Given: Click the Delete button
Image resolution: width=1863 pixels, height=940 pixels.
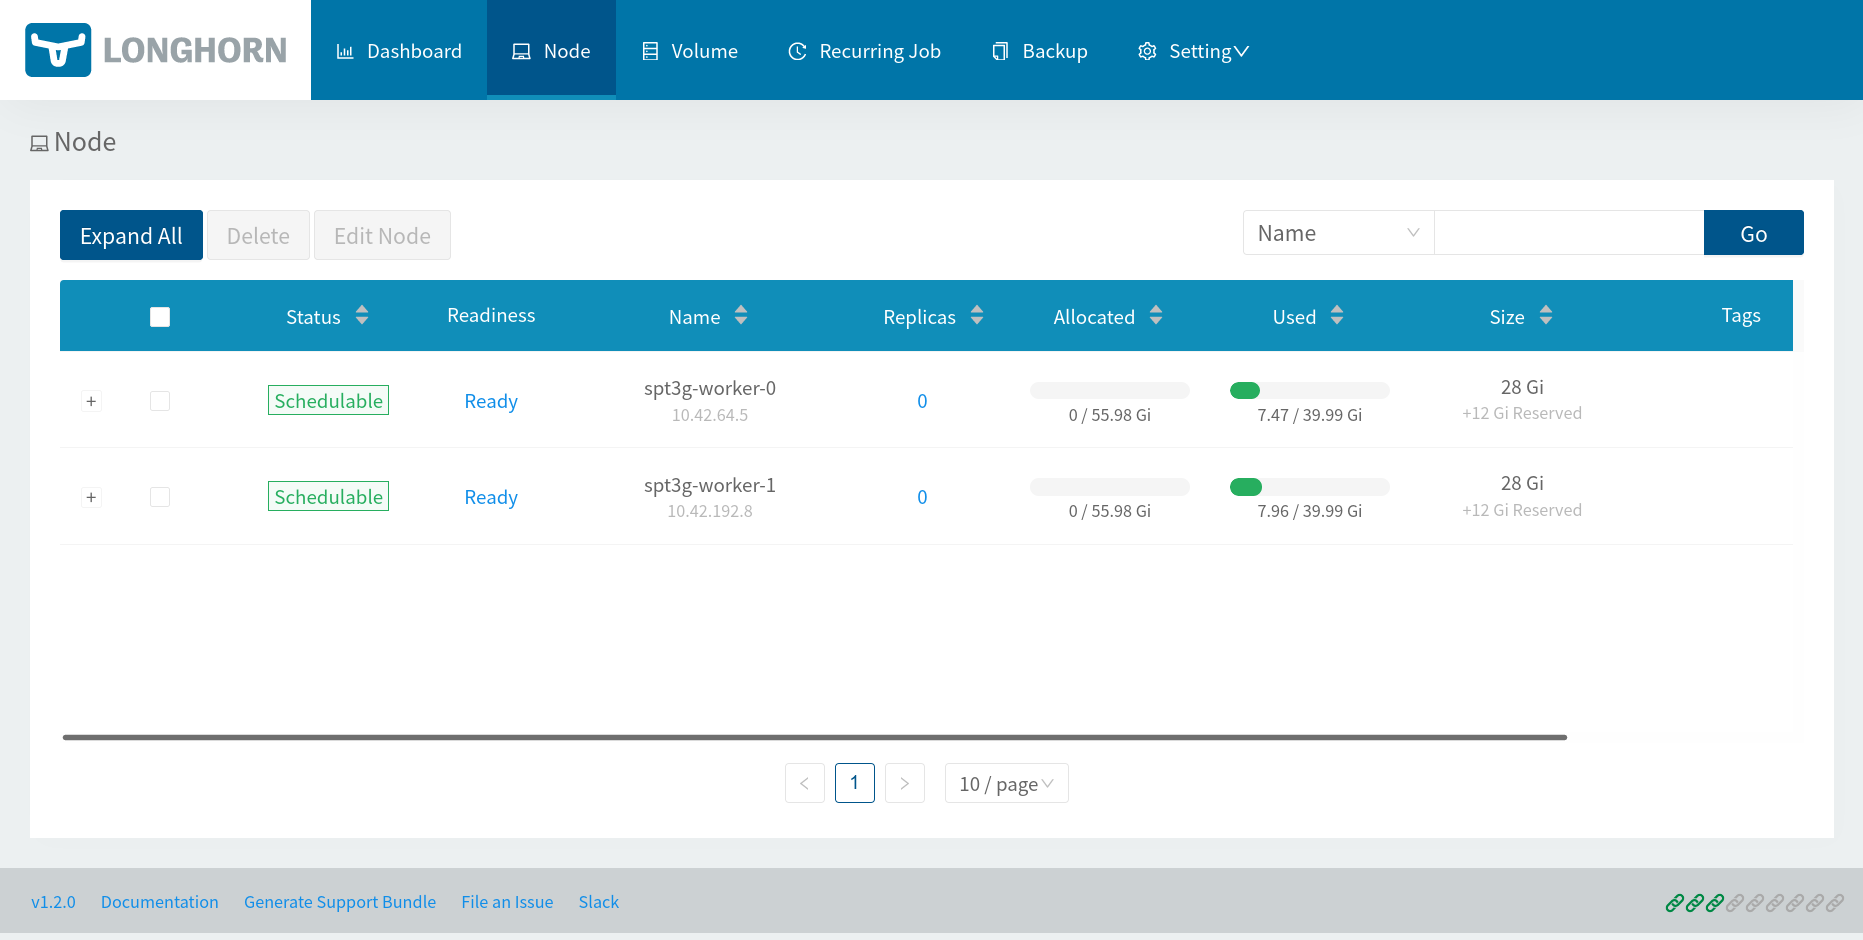Looking at the screenshot, I should point(258,235).
